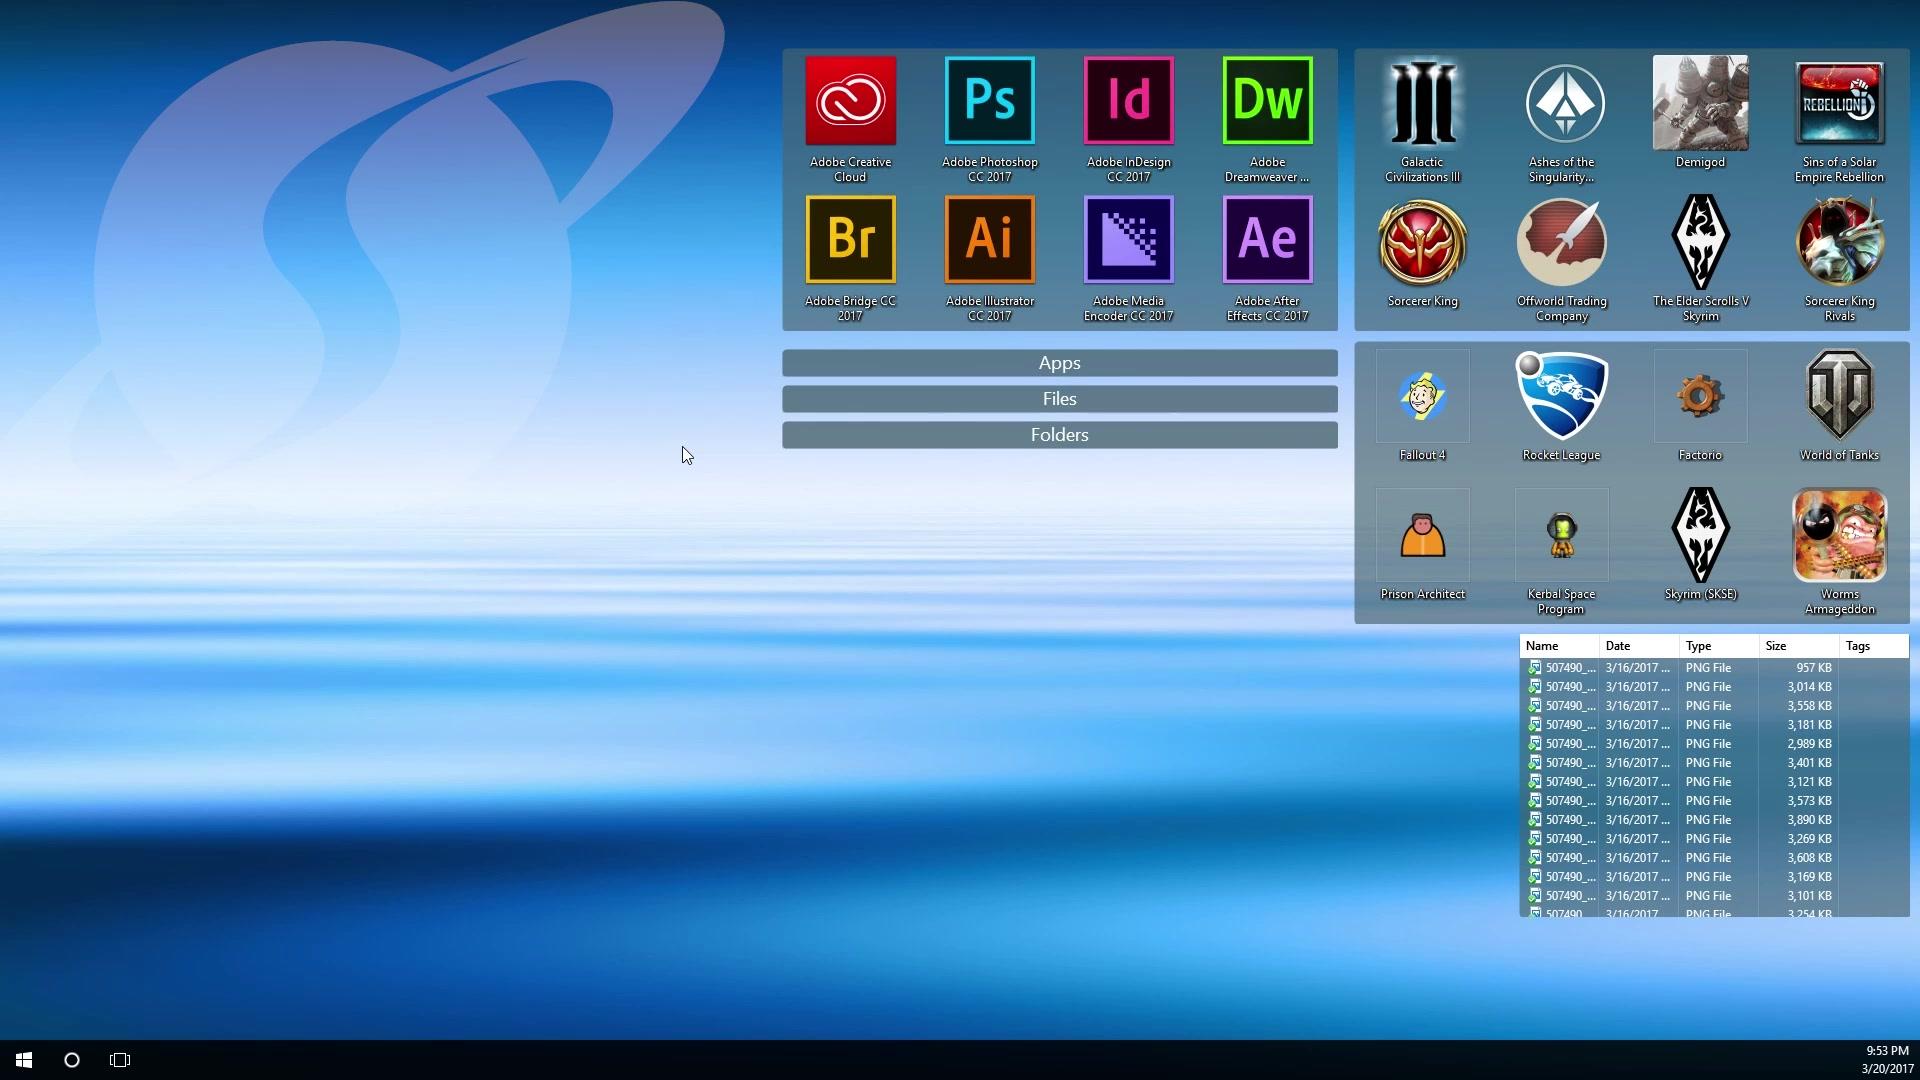Open the taskbar clock and date

1887,1060
